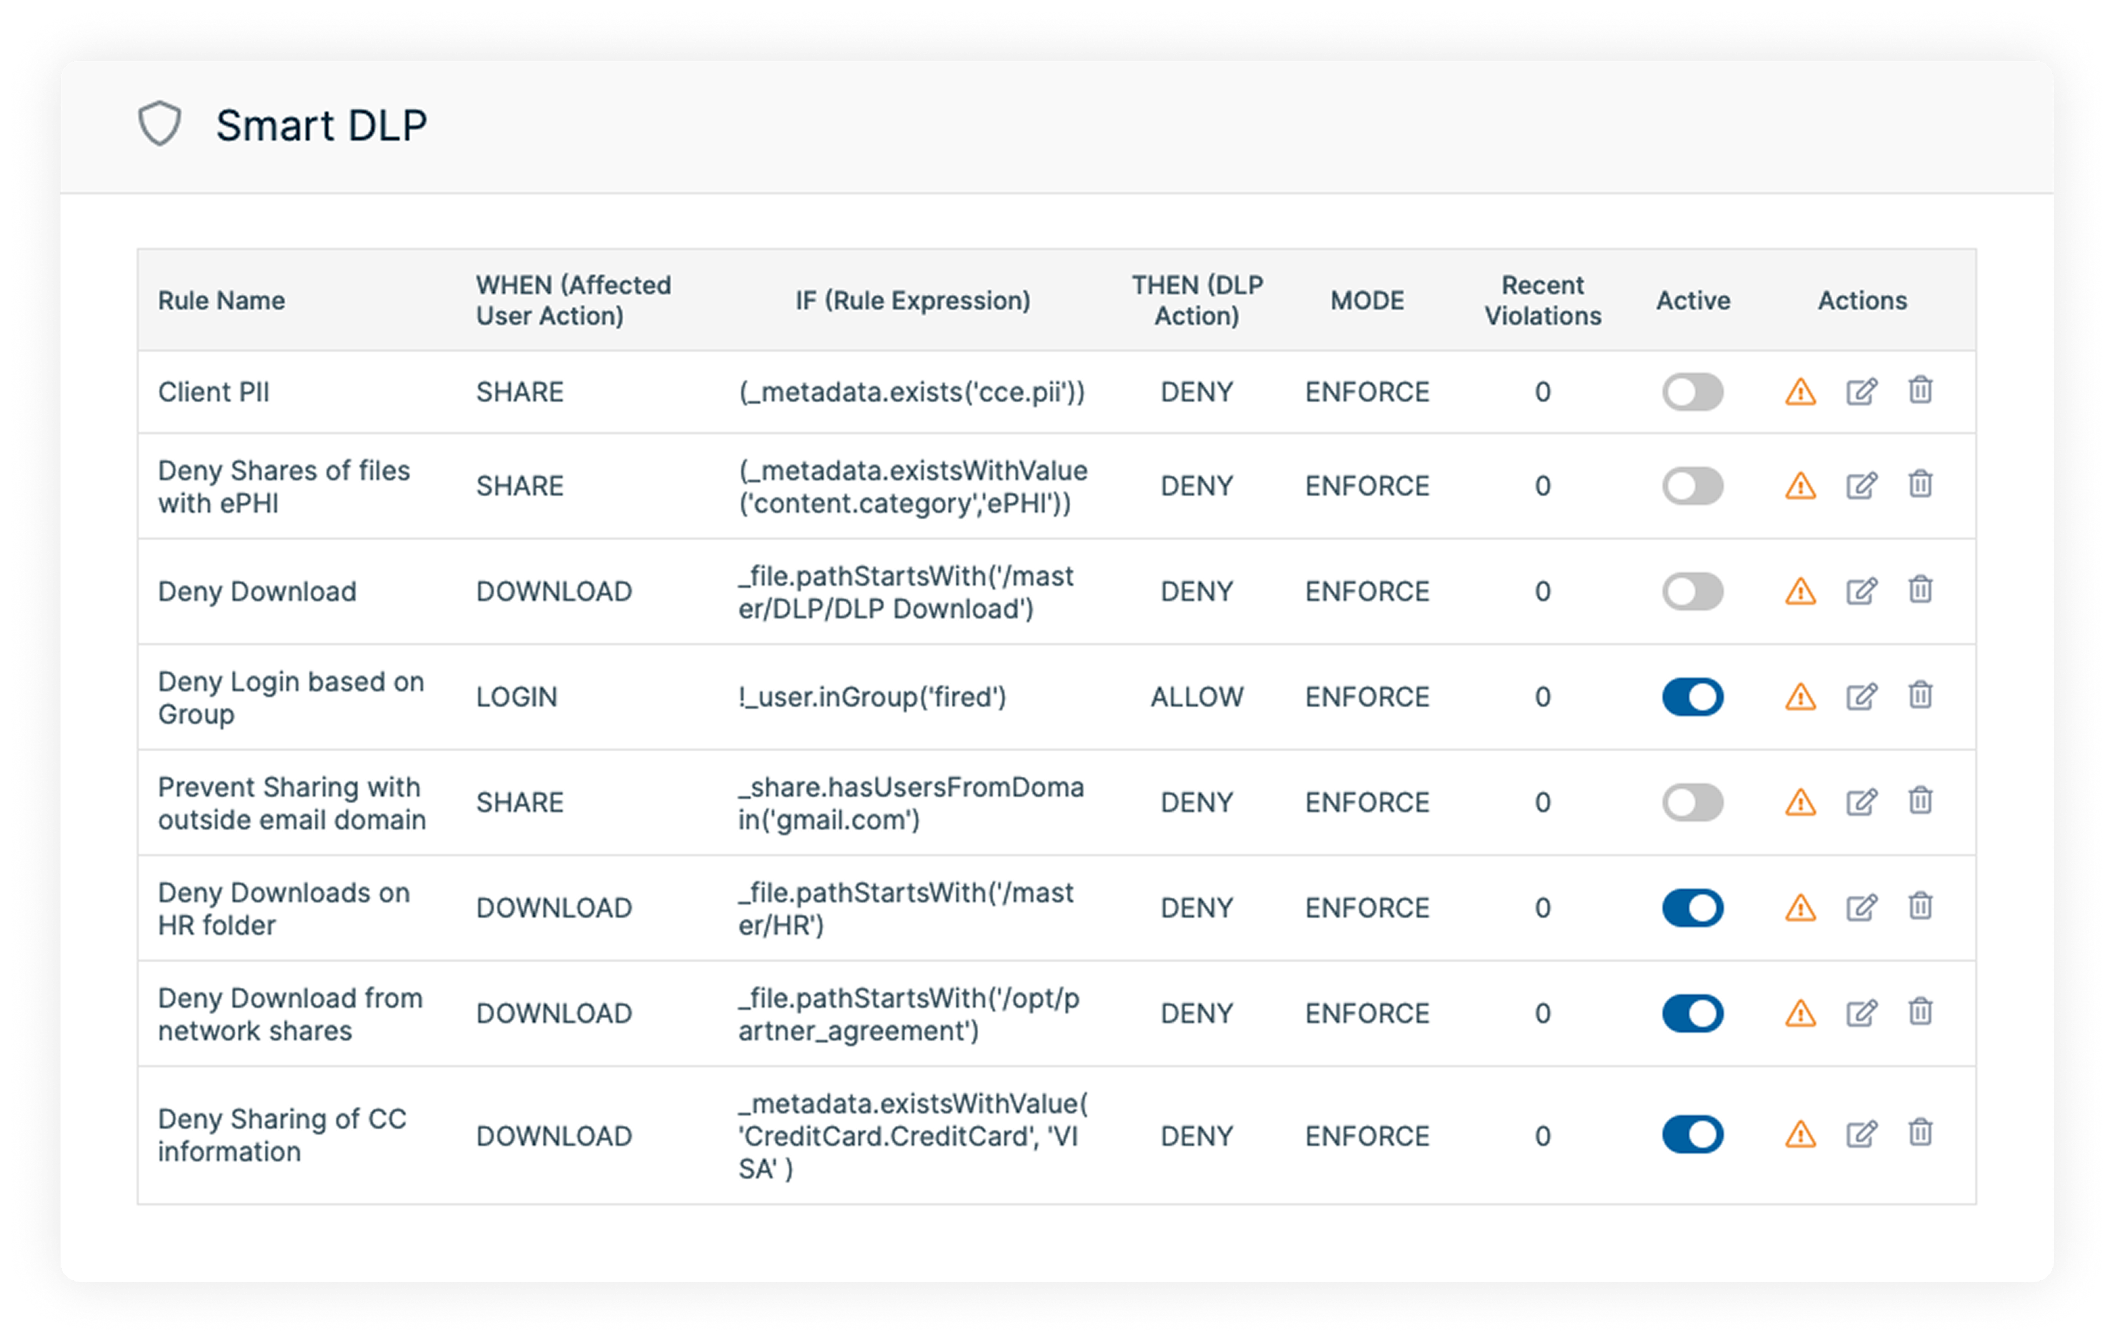Screen dimensions: 2114x1342
Task: Activate Prevent Sharing with outside email domain toggle
Action: click(1692, 802)
